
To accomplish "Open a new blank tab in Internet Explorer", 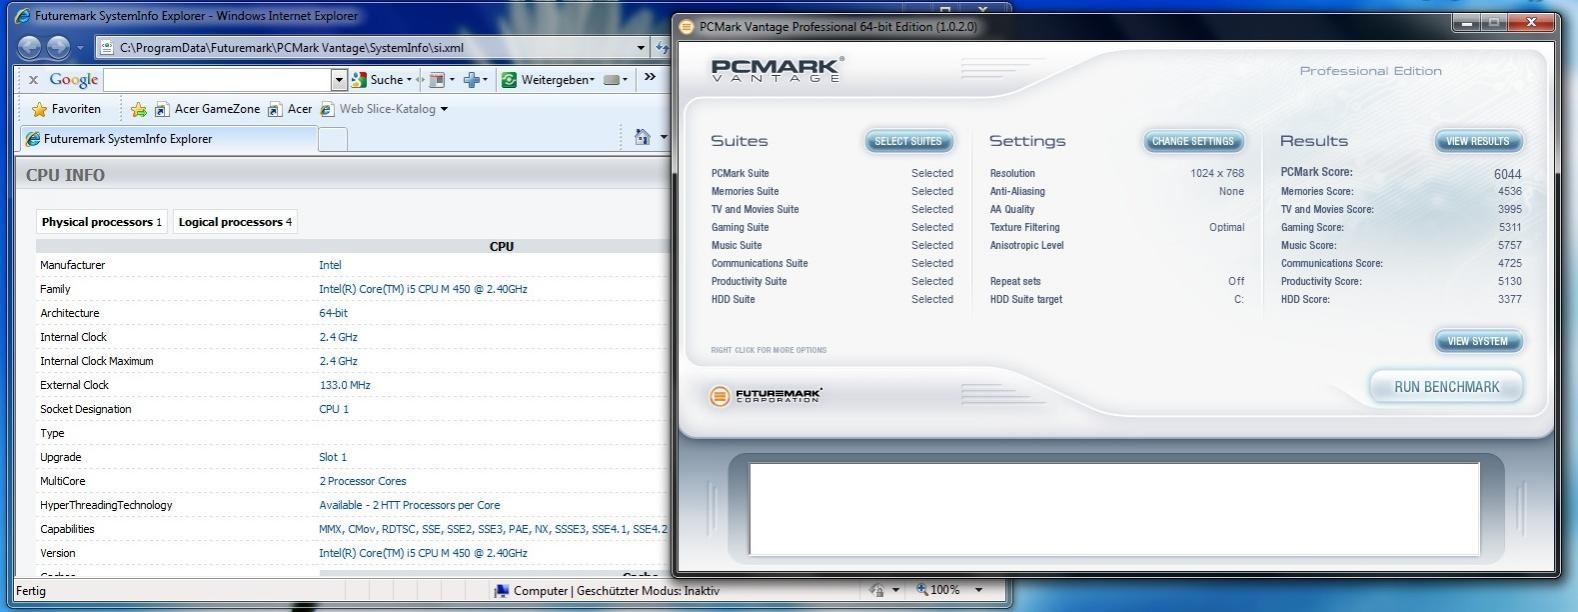I will (x=333, y=139).
